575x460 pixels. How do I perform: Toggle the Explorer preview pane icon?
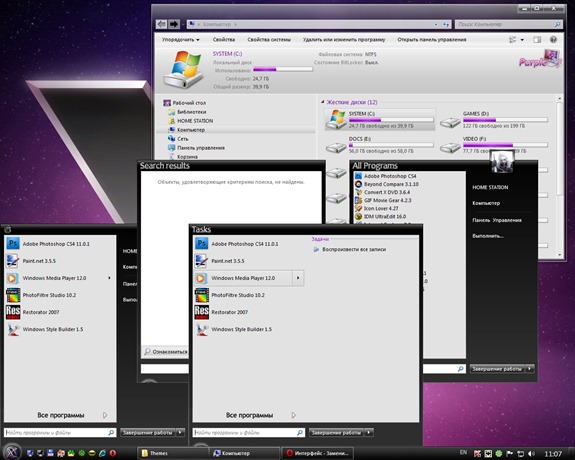(537, 39)
